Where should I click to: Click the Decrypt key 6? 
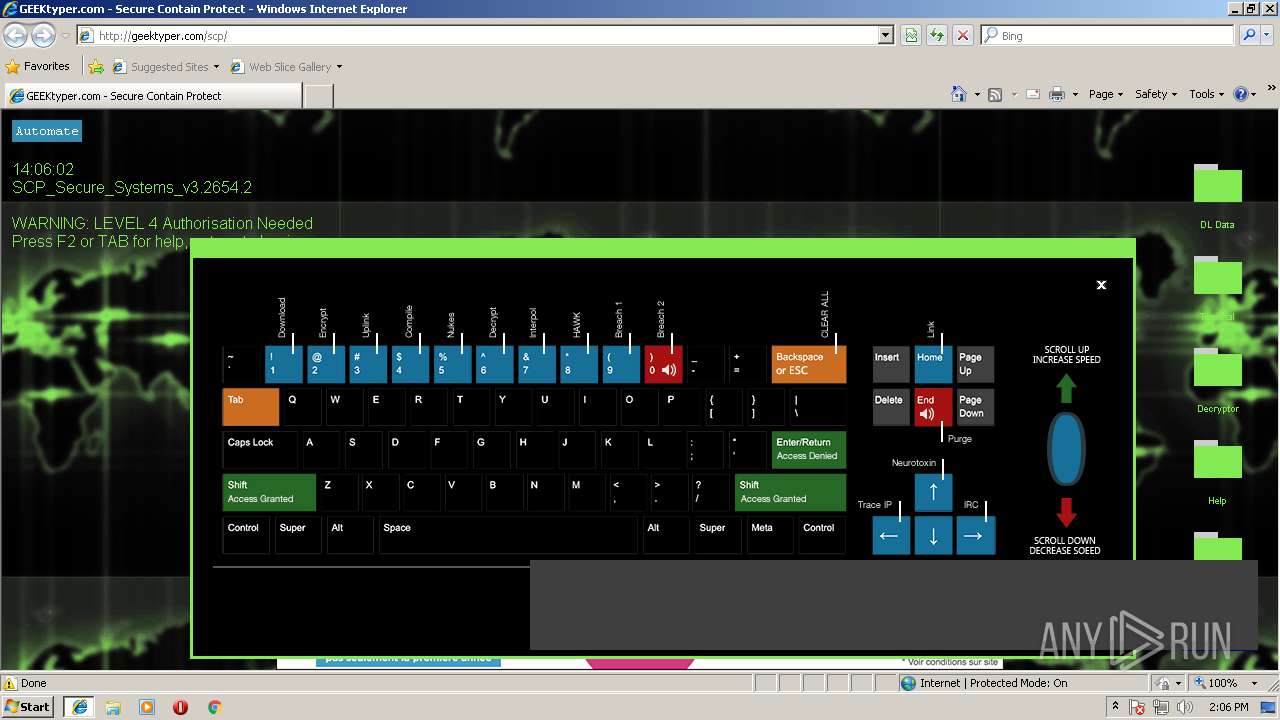(495, 364)
